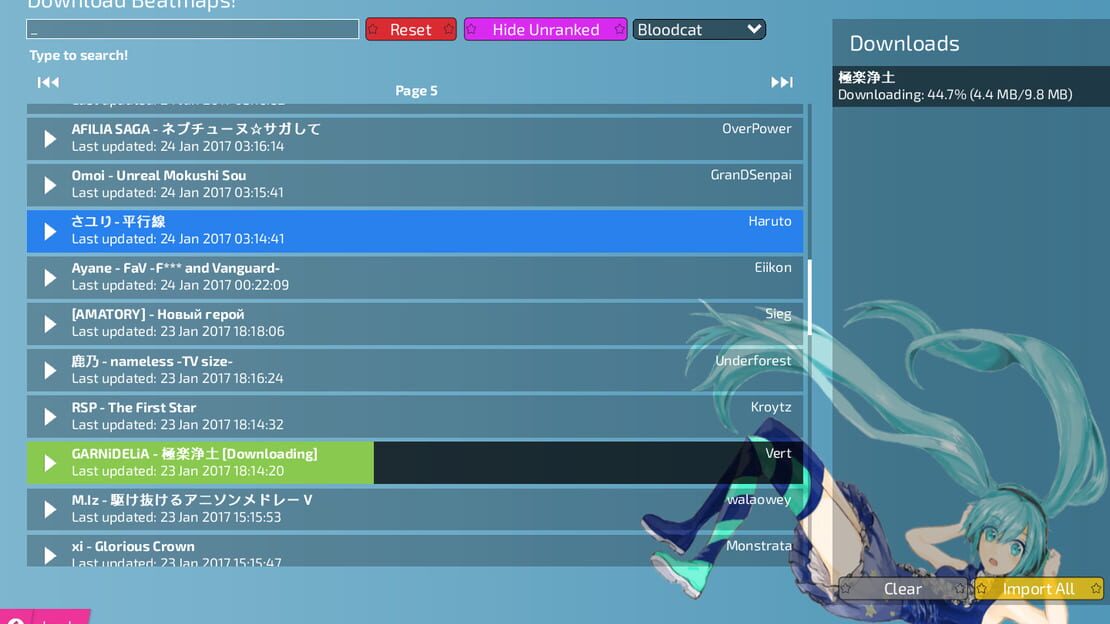
Task: Click the Page 5 indicator
Action: tap(416, 91)
